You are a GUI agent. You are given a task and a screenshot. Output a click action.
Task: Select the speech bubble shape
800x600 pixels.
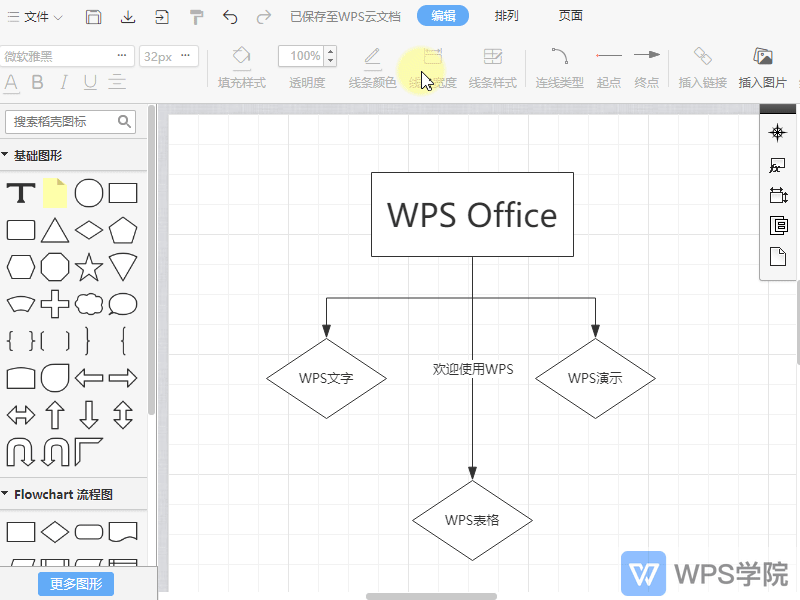[x=123, y=304]
